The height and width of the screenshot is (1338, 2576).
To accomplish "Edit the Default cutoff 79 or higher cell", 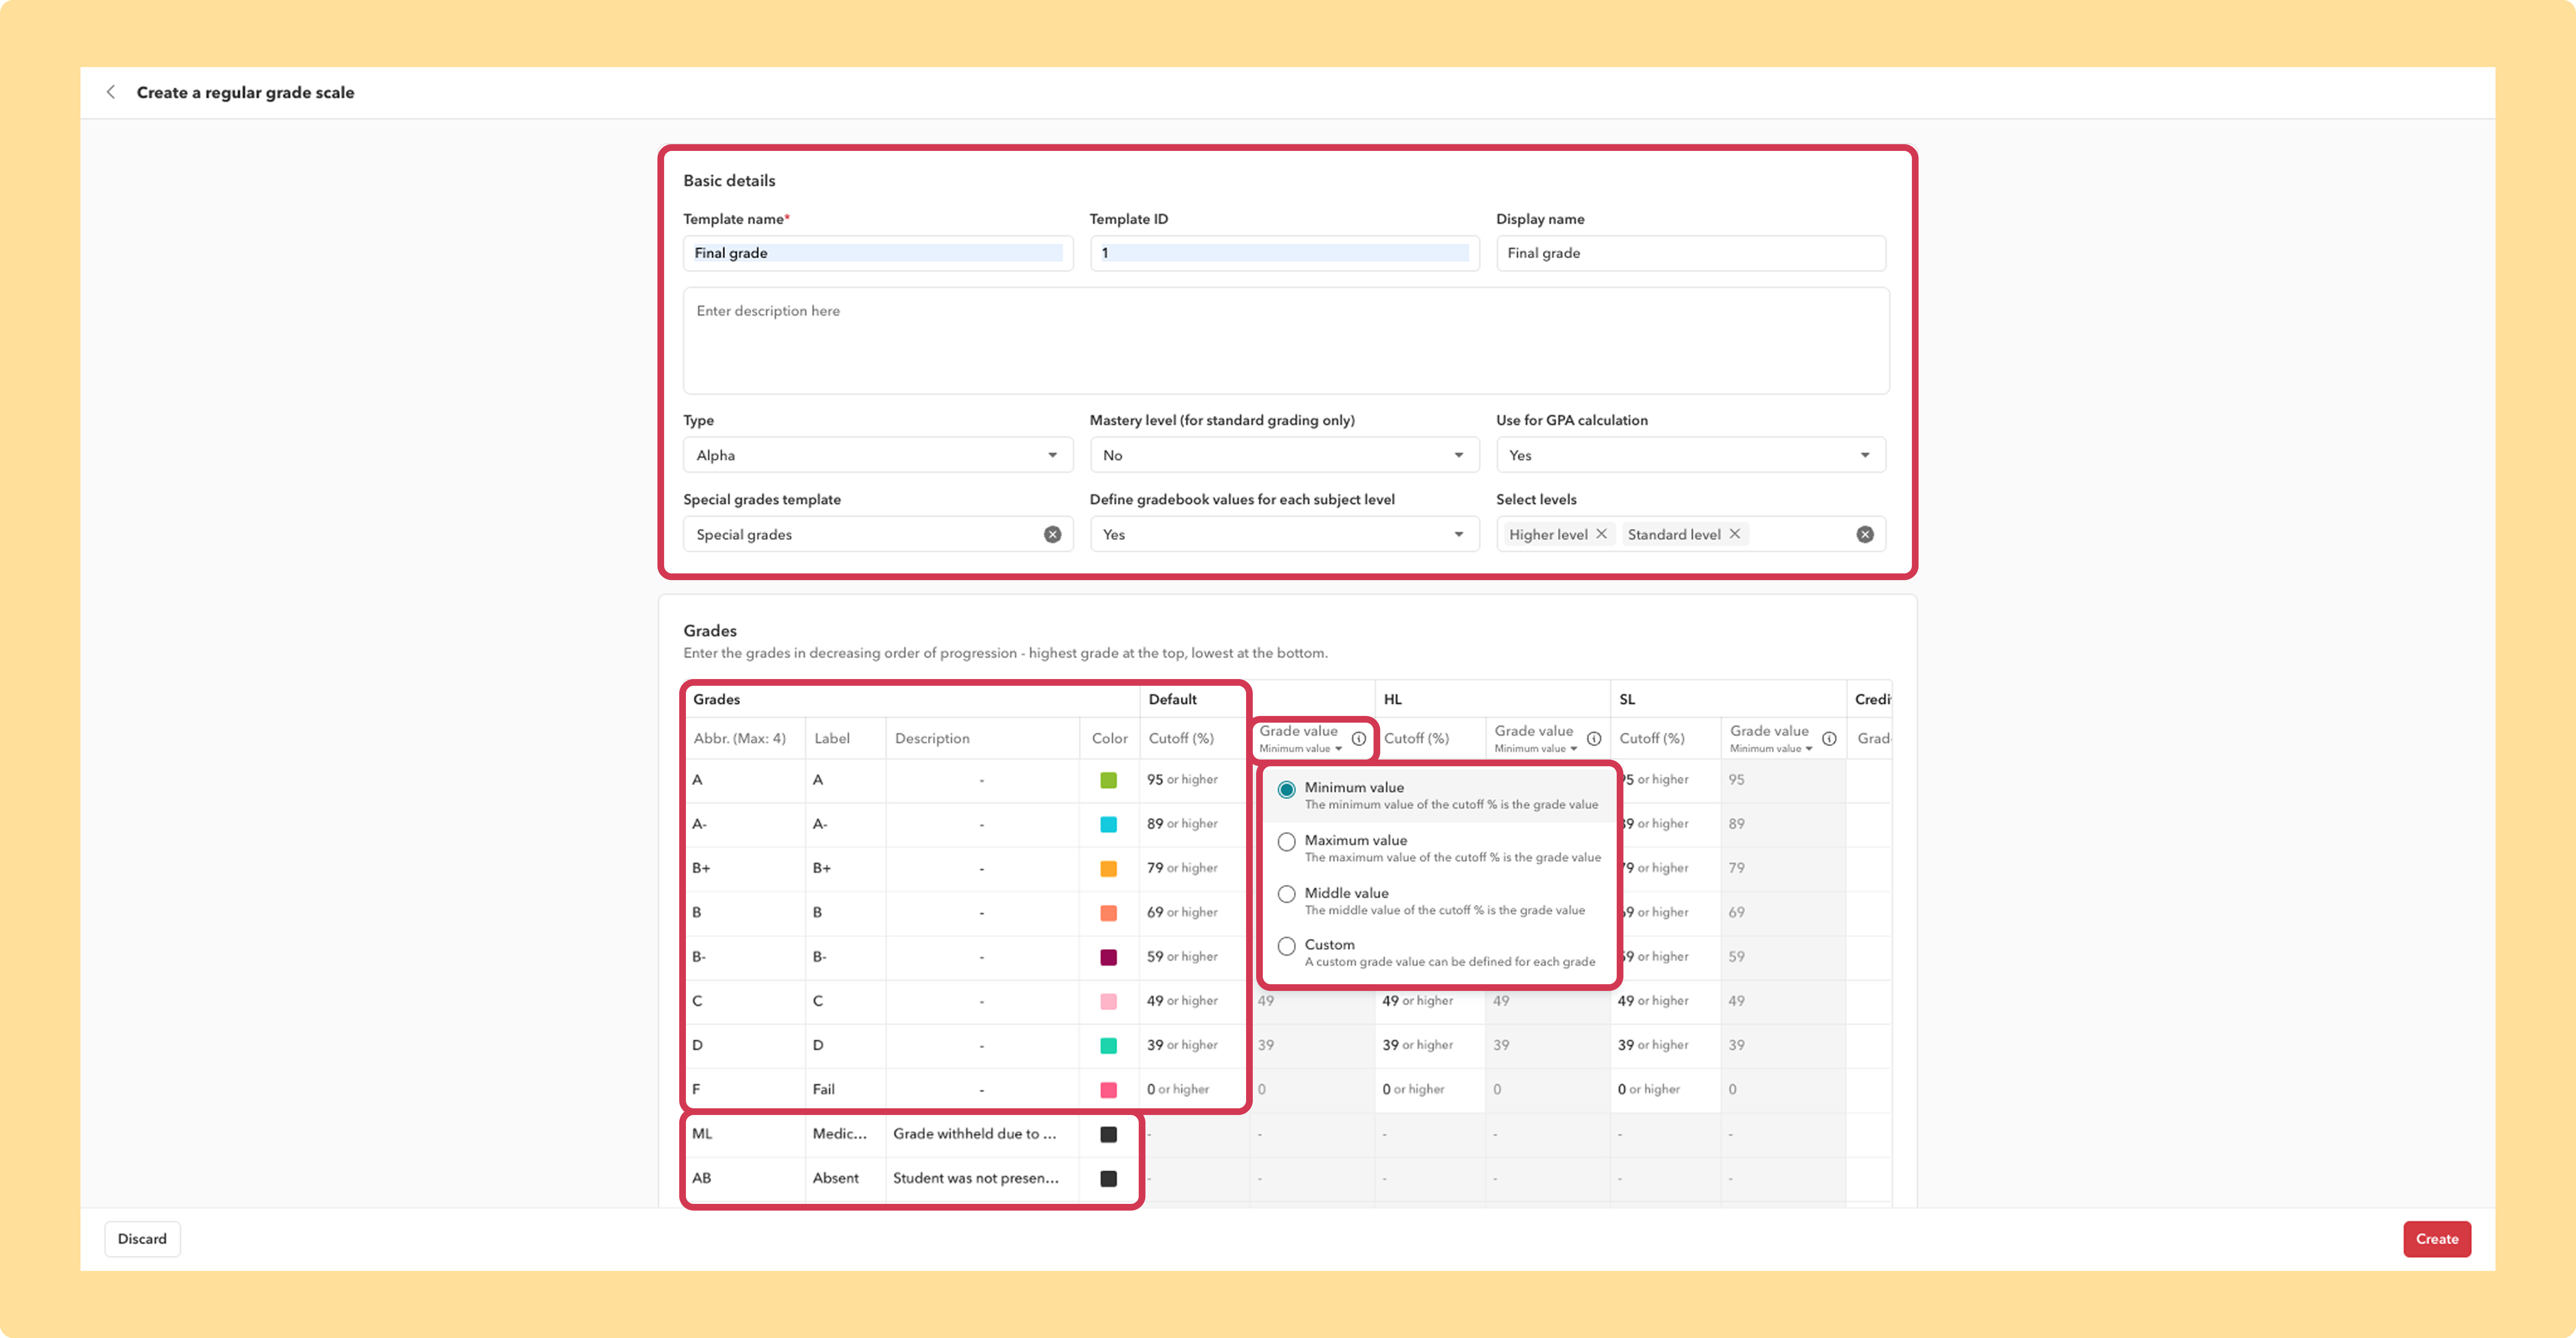I will [x=1194, y=868].
